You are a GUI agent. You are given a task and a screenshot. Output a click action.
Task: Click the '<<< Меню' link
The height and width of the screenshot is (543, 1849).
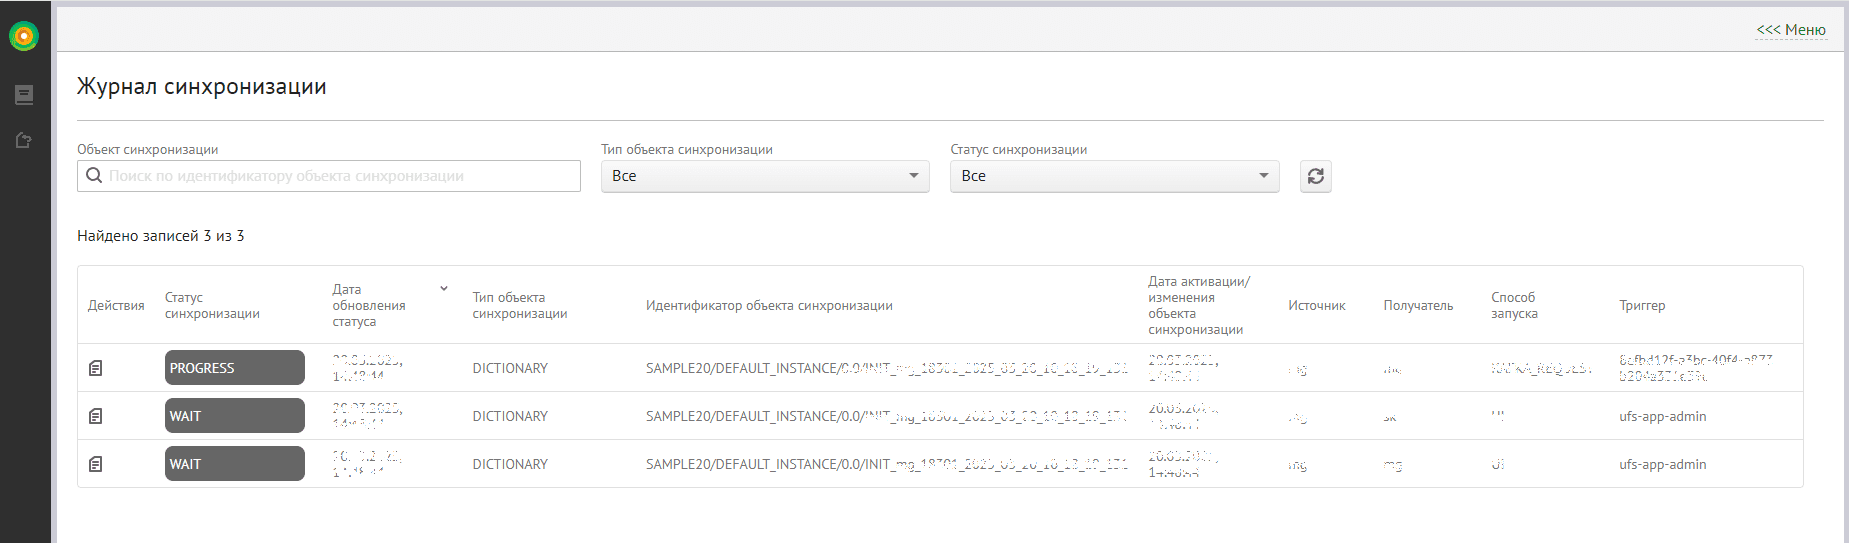click(1791, 30)
